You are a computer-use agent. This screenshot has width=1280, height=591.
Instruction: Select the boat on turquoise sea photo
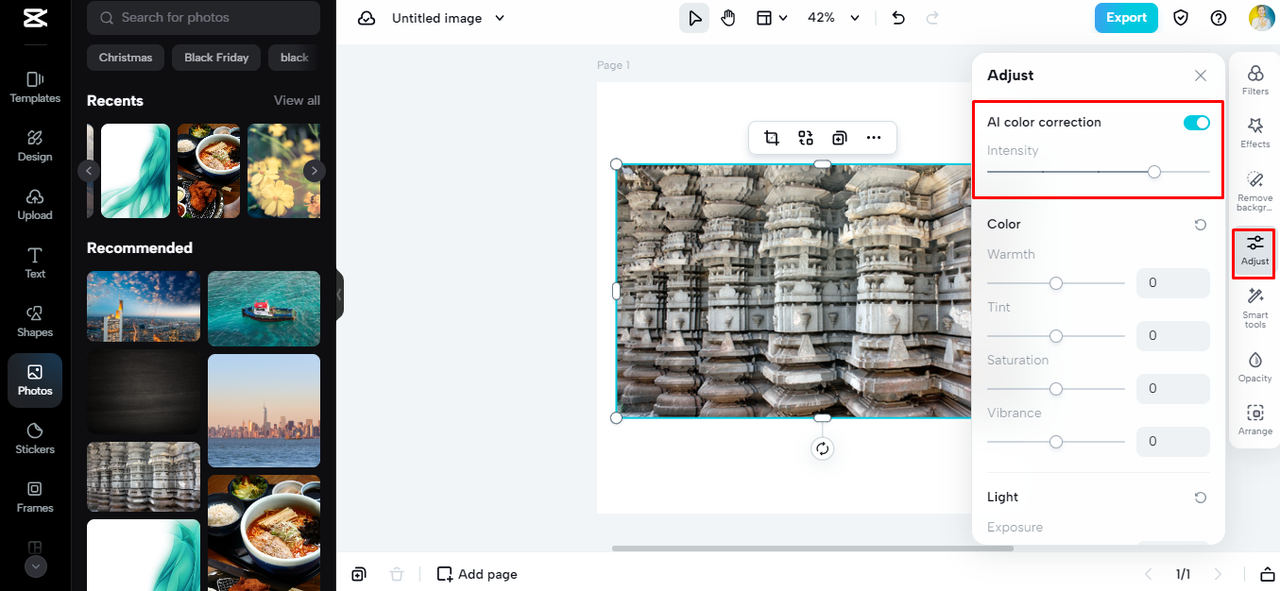pyautogui.click(x=264, y=309)
